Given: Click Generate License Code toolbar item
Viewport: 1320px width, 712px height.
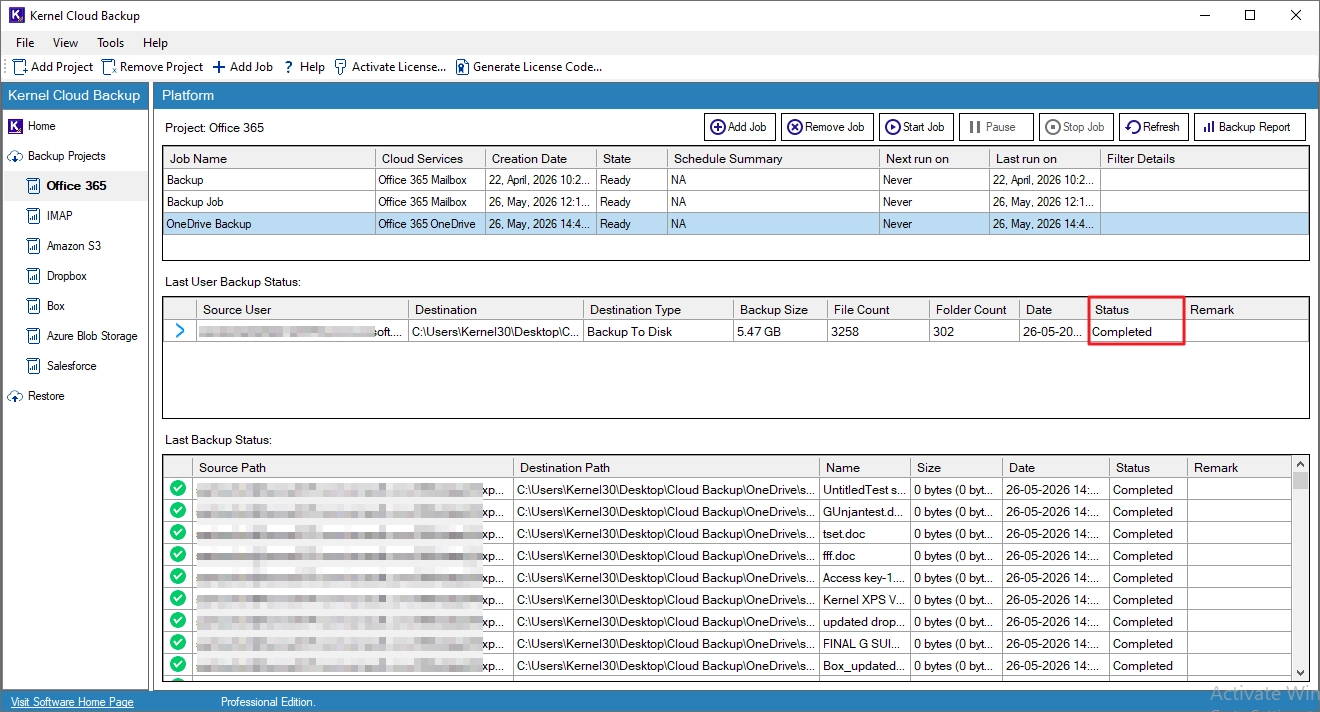Looking at the screenshot, I should pyautogui.click(x=528, y=67).
